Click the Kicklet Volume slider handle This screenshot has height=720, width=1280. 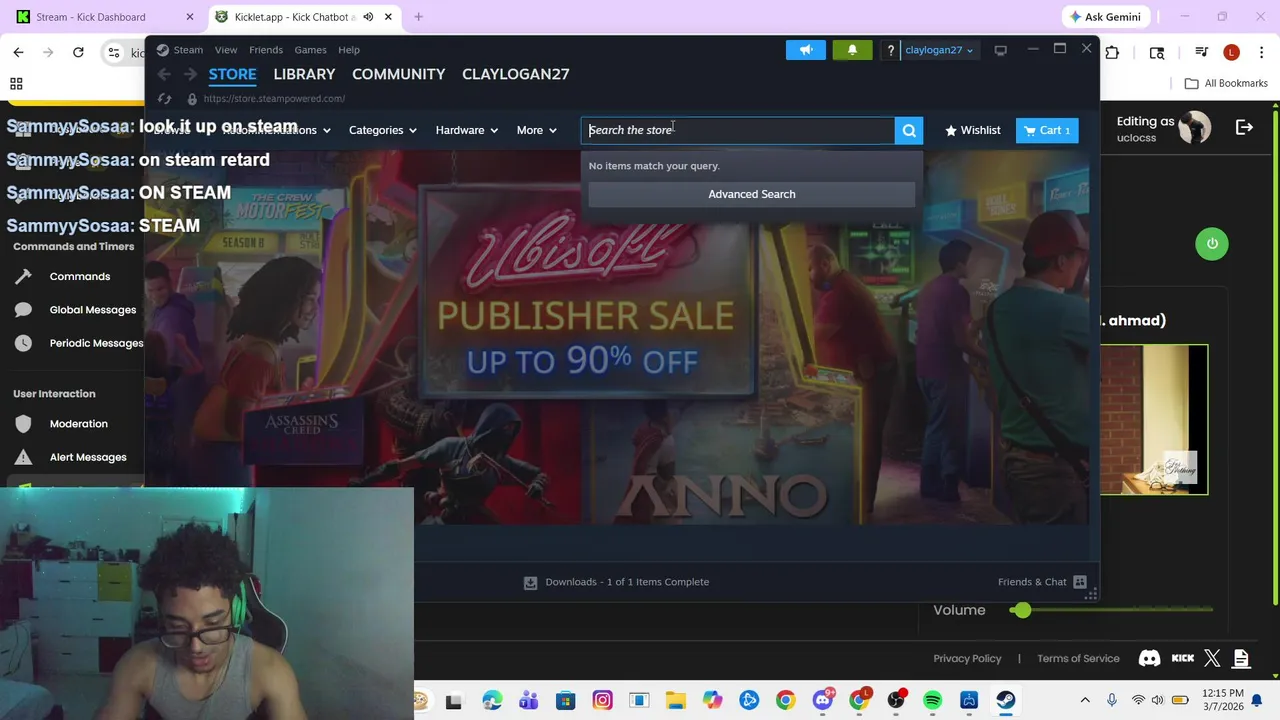coord(1021,610)
